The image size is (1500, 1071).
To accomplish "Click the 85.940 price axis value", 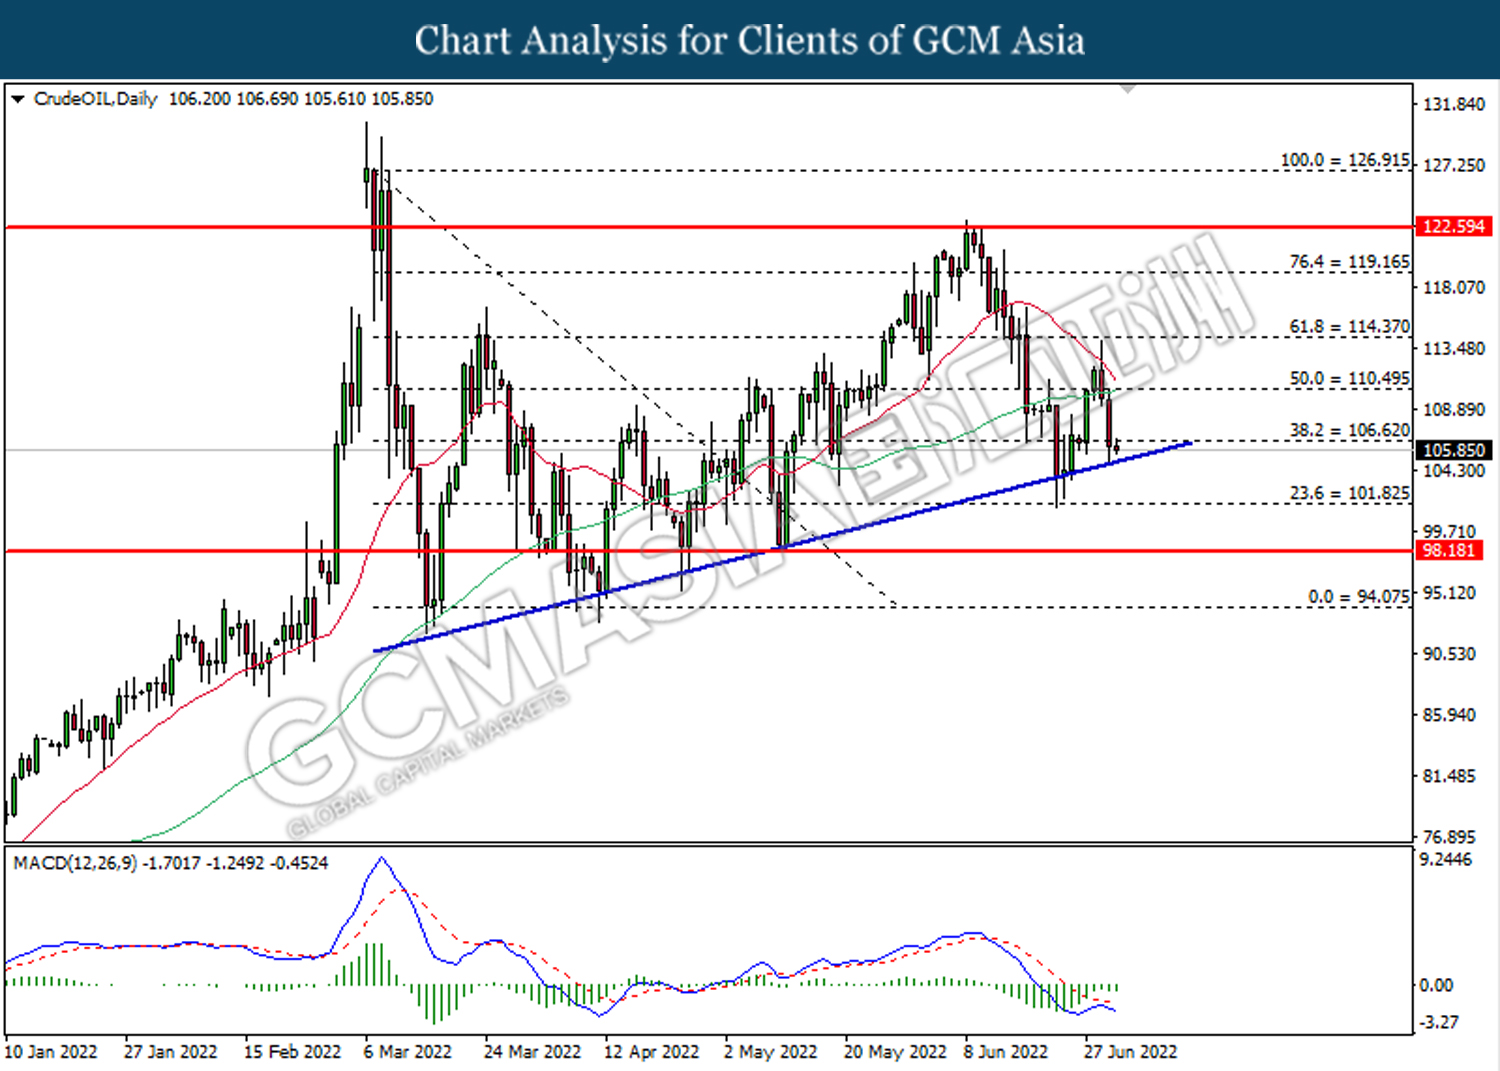I will [x=1449, y=714].
